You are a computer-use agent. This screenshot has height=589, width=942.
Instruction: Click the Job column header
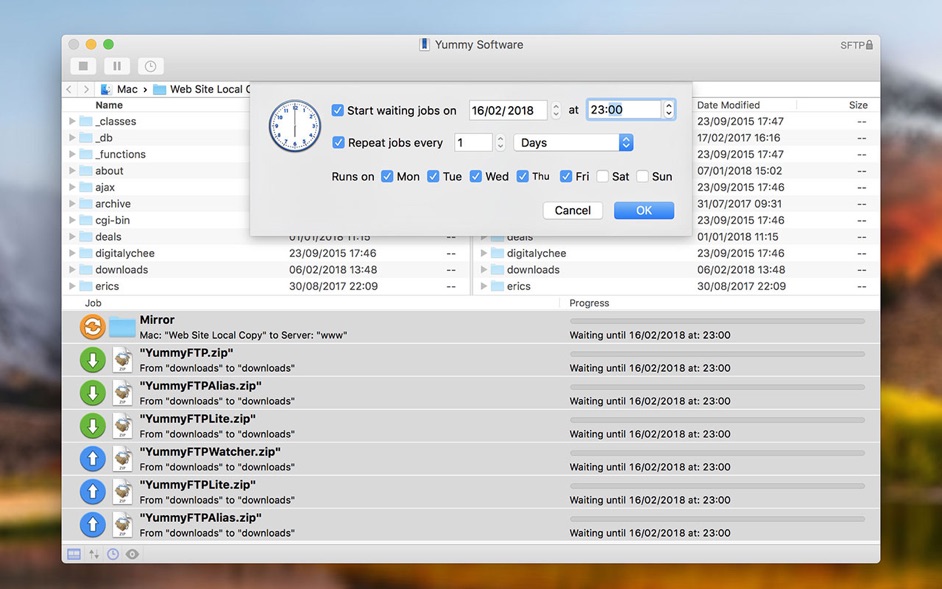tap(93, 303)
